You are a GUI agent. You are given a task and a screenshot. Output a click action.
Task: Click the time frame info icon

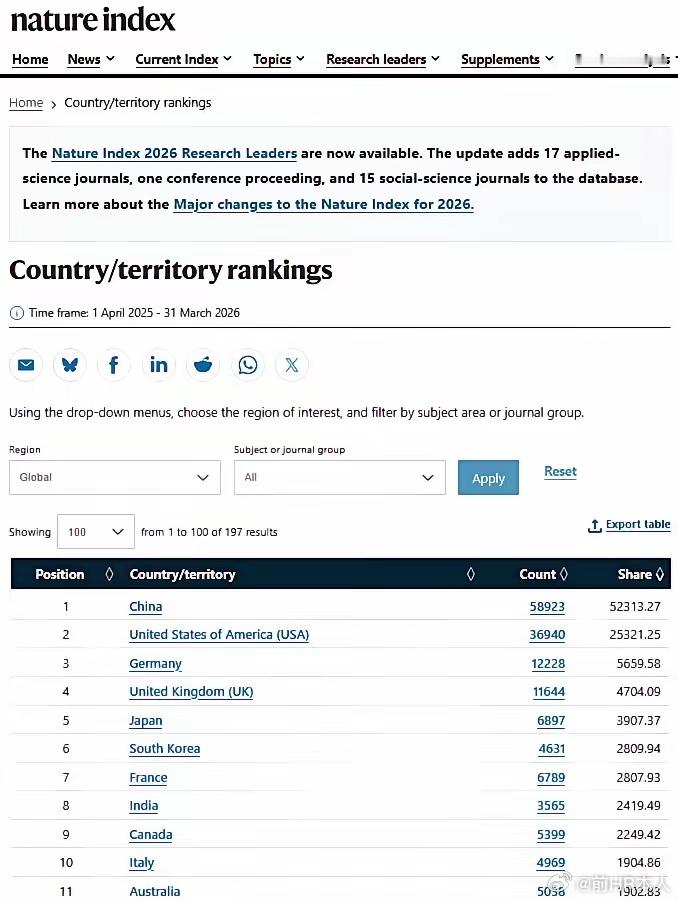click(17, 313)
